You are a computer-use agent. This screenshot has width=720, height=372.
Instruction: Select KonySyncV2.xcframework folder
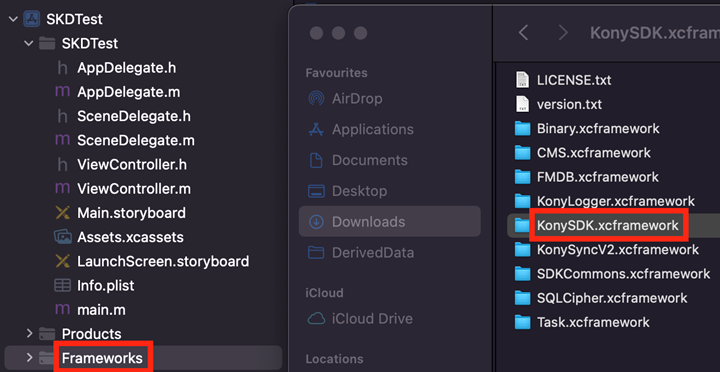(x=618, y=250)
